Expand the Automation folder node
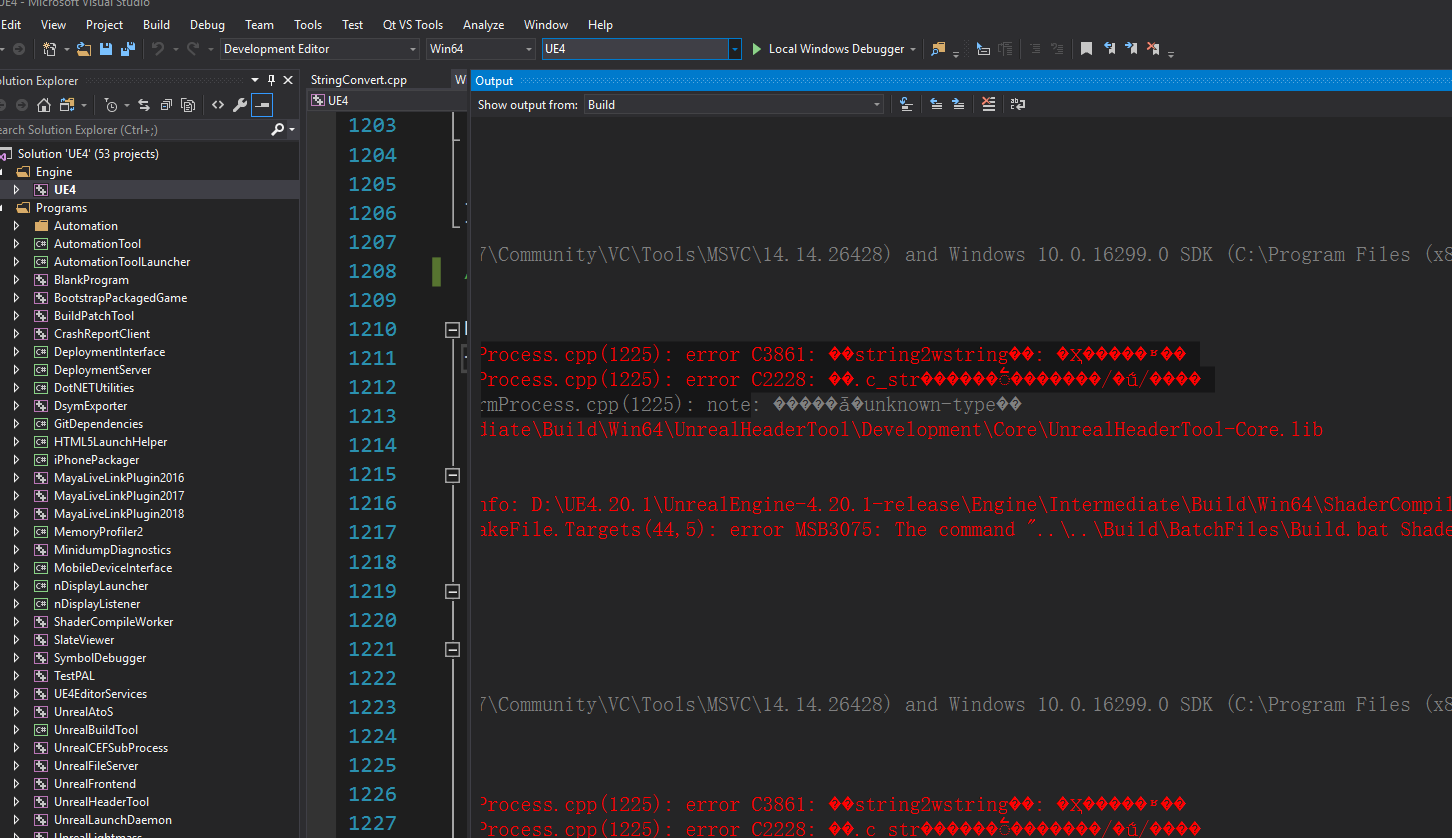 point(16,226)
